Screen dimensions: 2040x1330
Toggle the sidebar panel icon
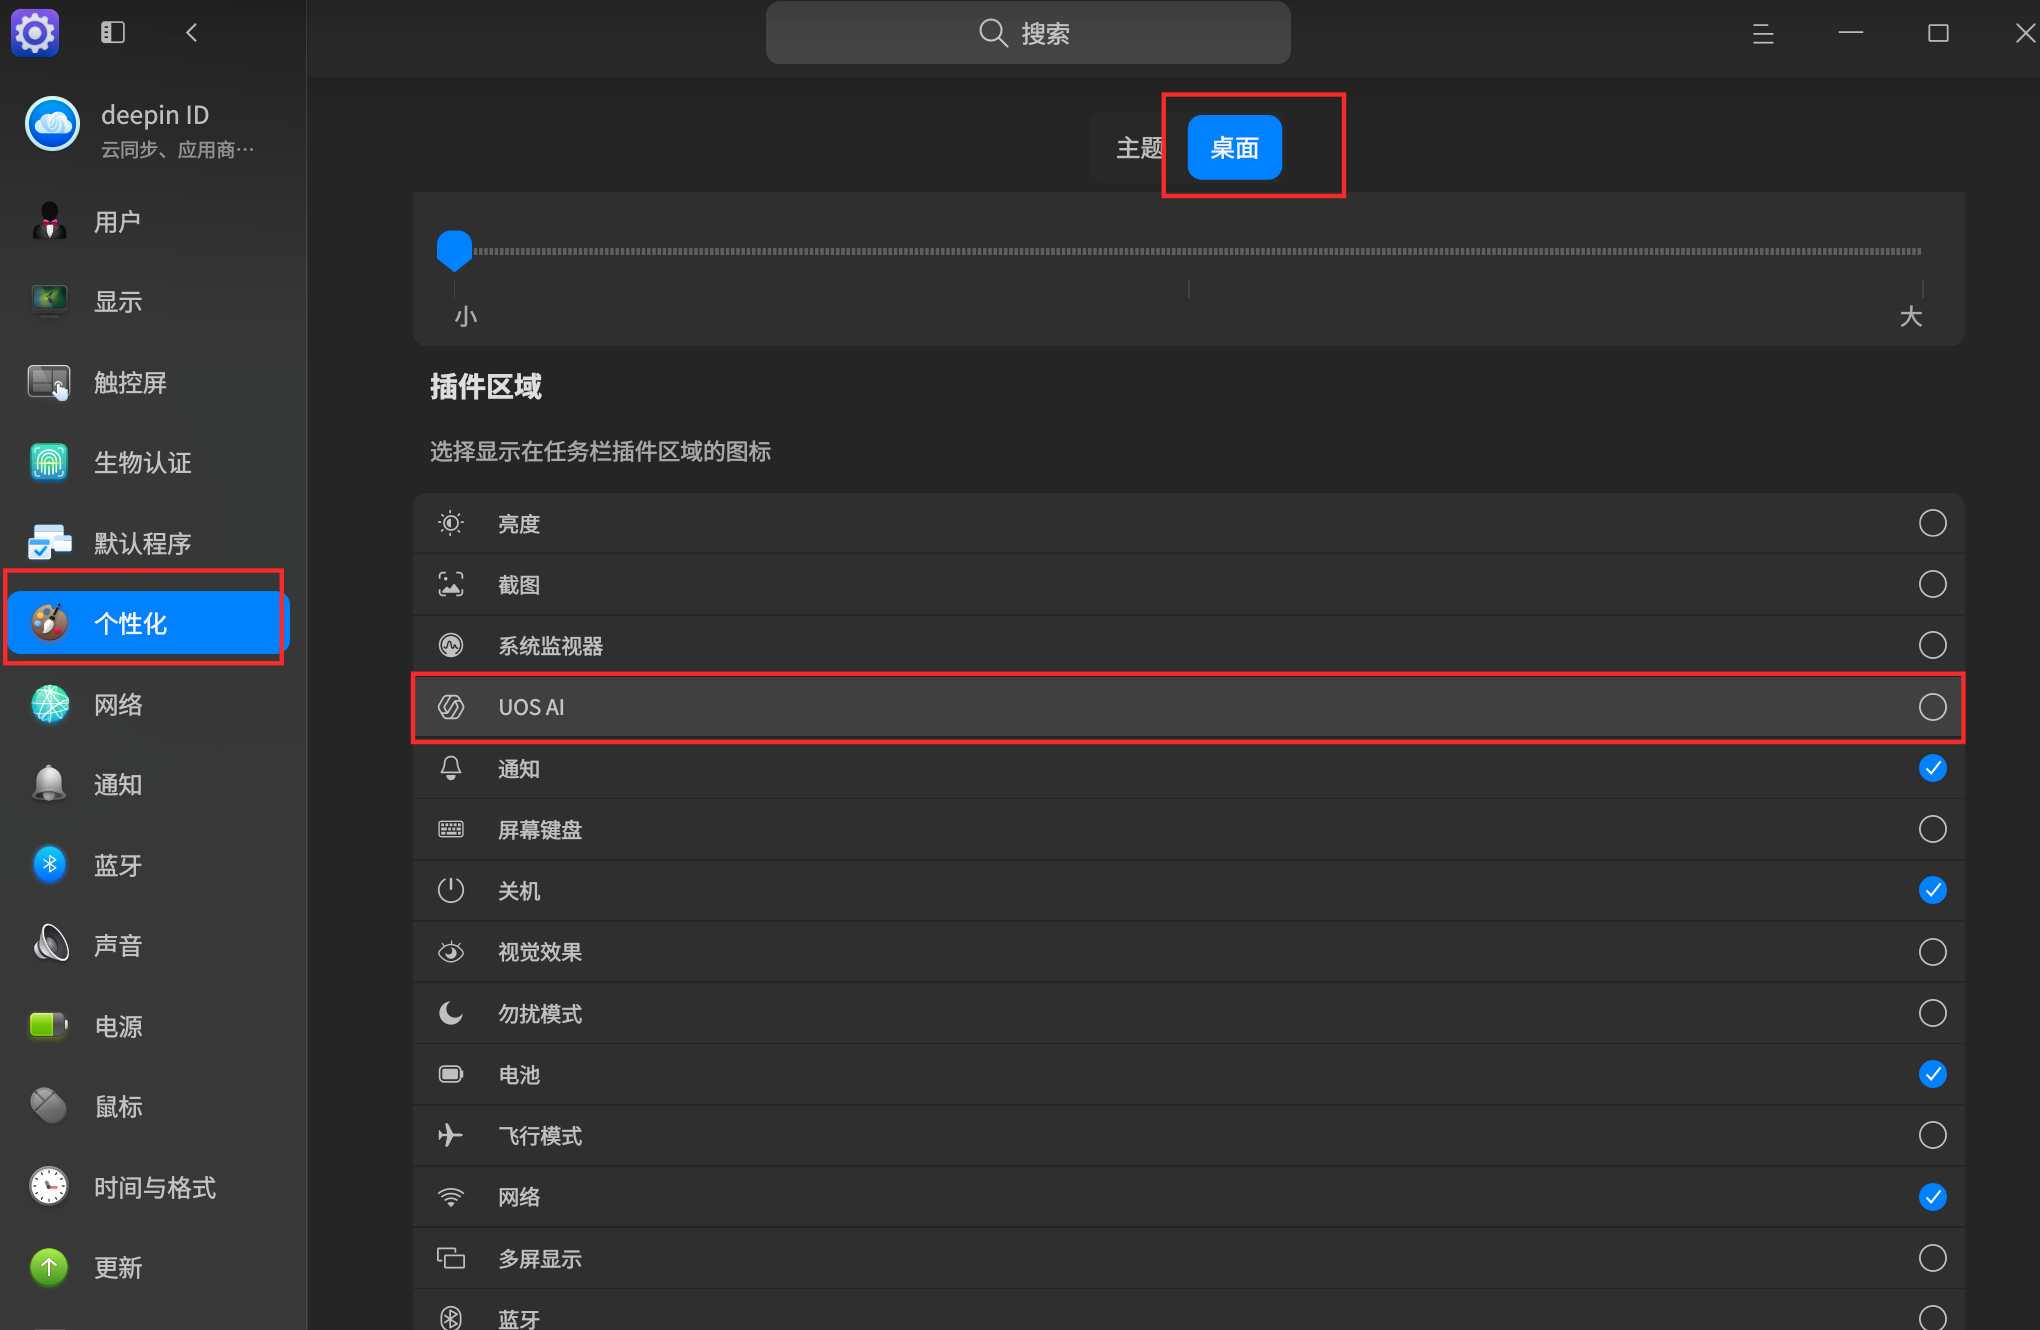coord(113,33)
